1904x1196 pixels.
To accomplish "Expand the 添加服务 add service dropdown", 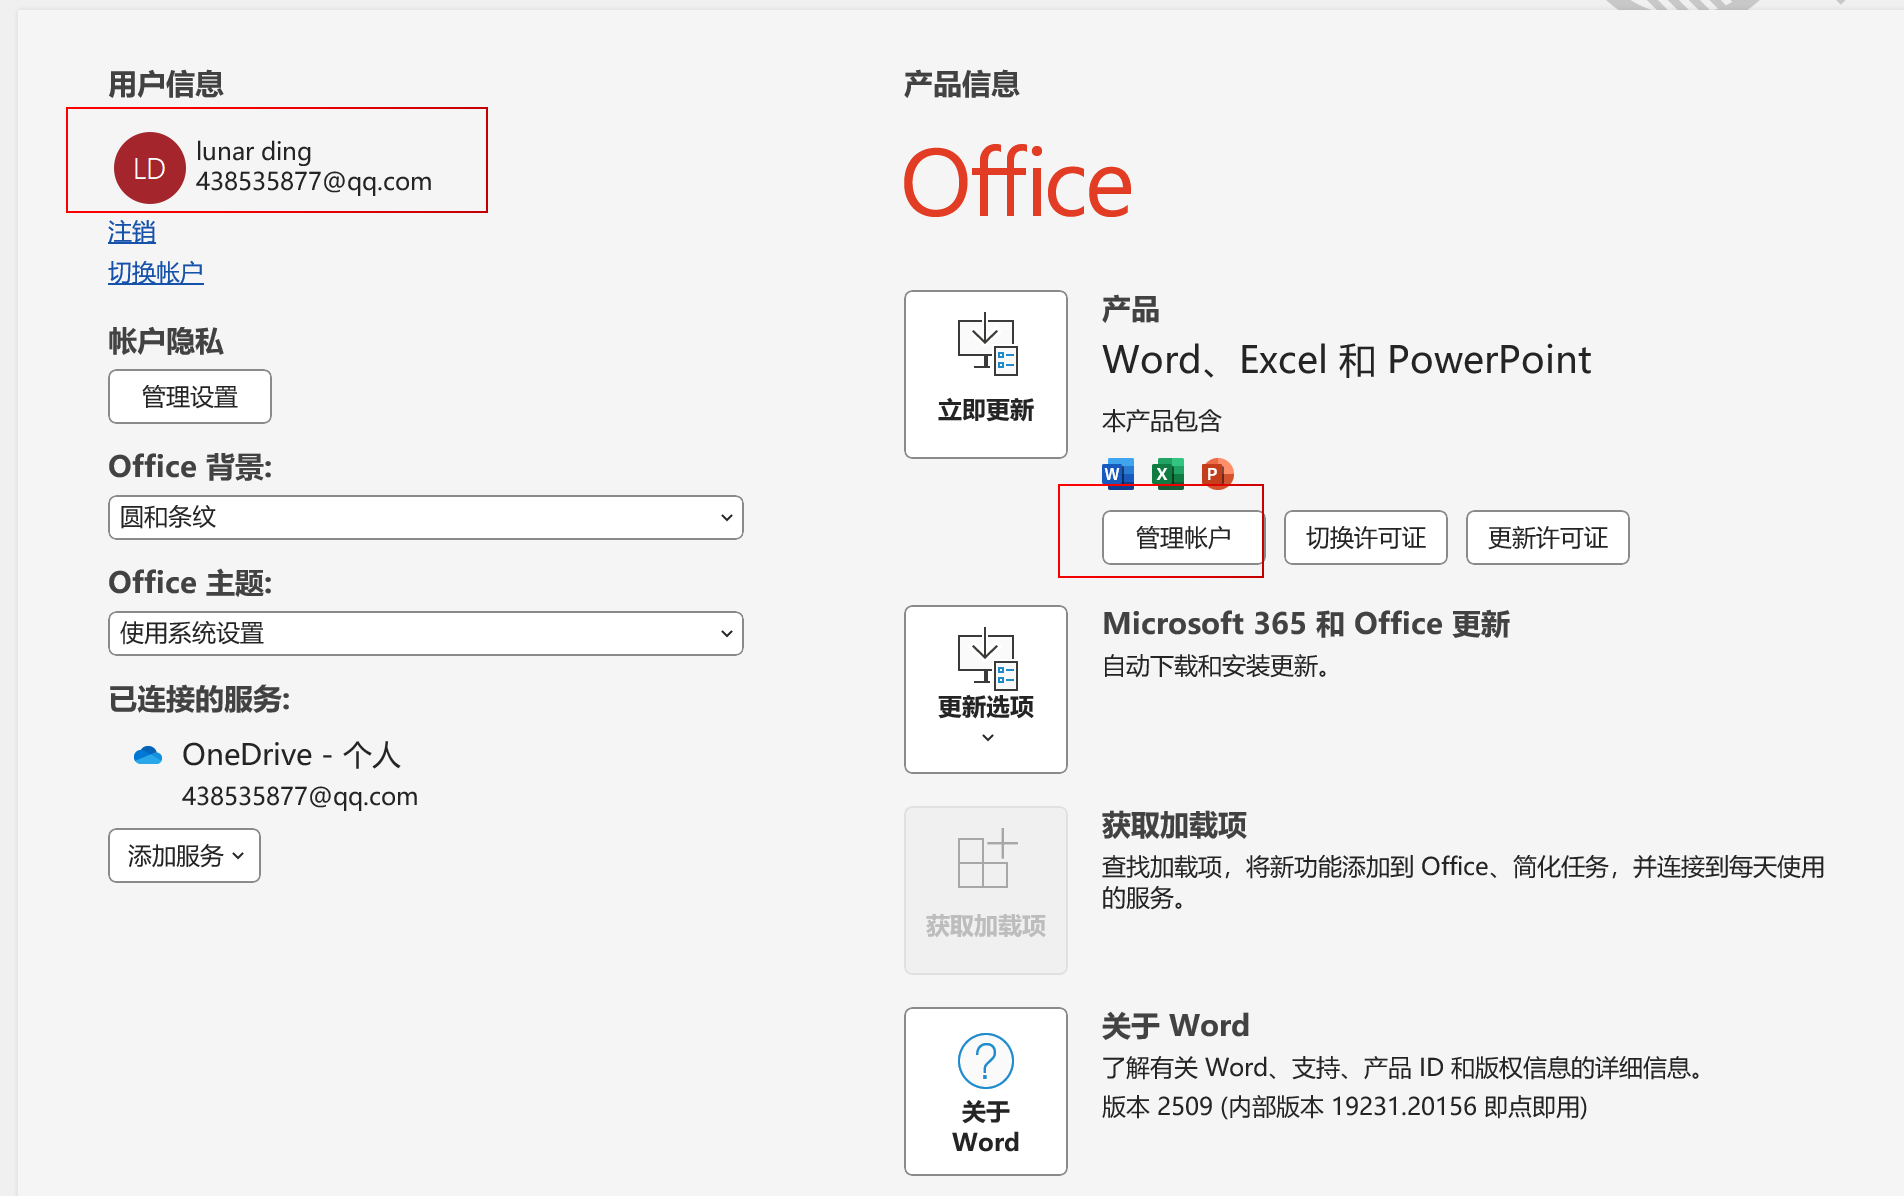I will 185,856.
